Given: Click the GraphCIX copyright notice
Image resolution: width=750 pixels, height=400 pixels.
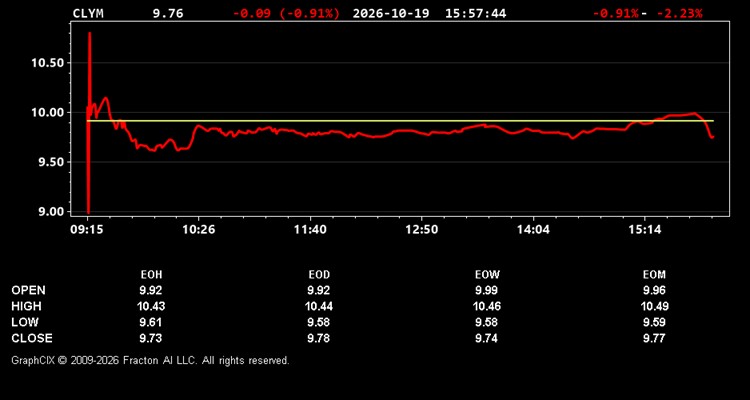Looking at the screenshot, I should click(x=150, y=360).
